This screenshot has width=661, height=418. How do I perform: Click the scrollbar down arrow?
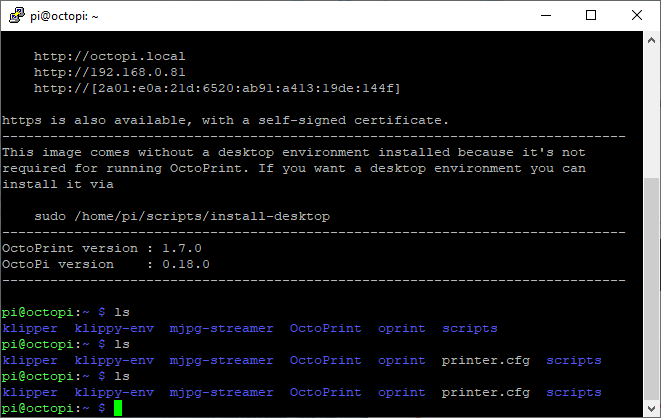pos(651,408)
